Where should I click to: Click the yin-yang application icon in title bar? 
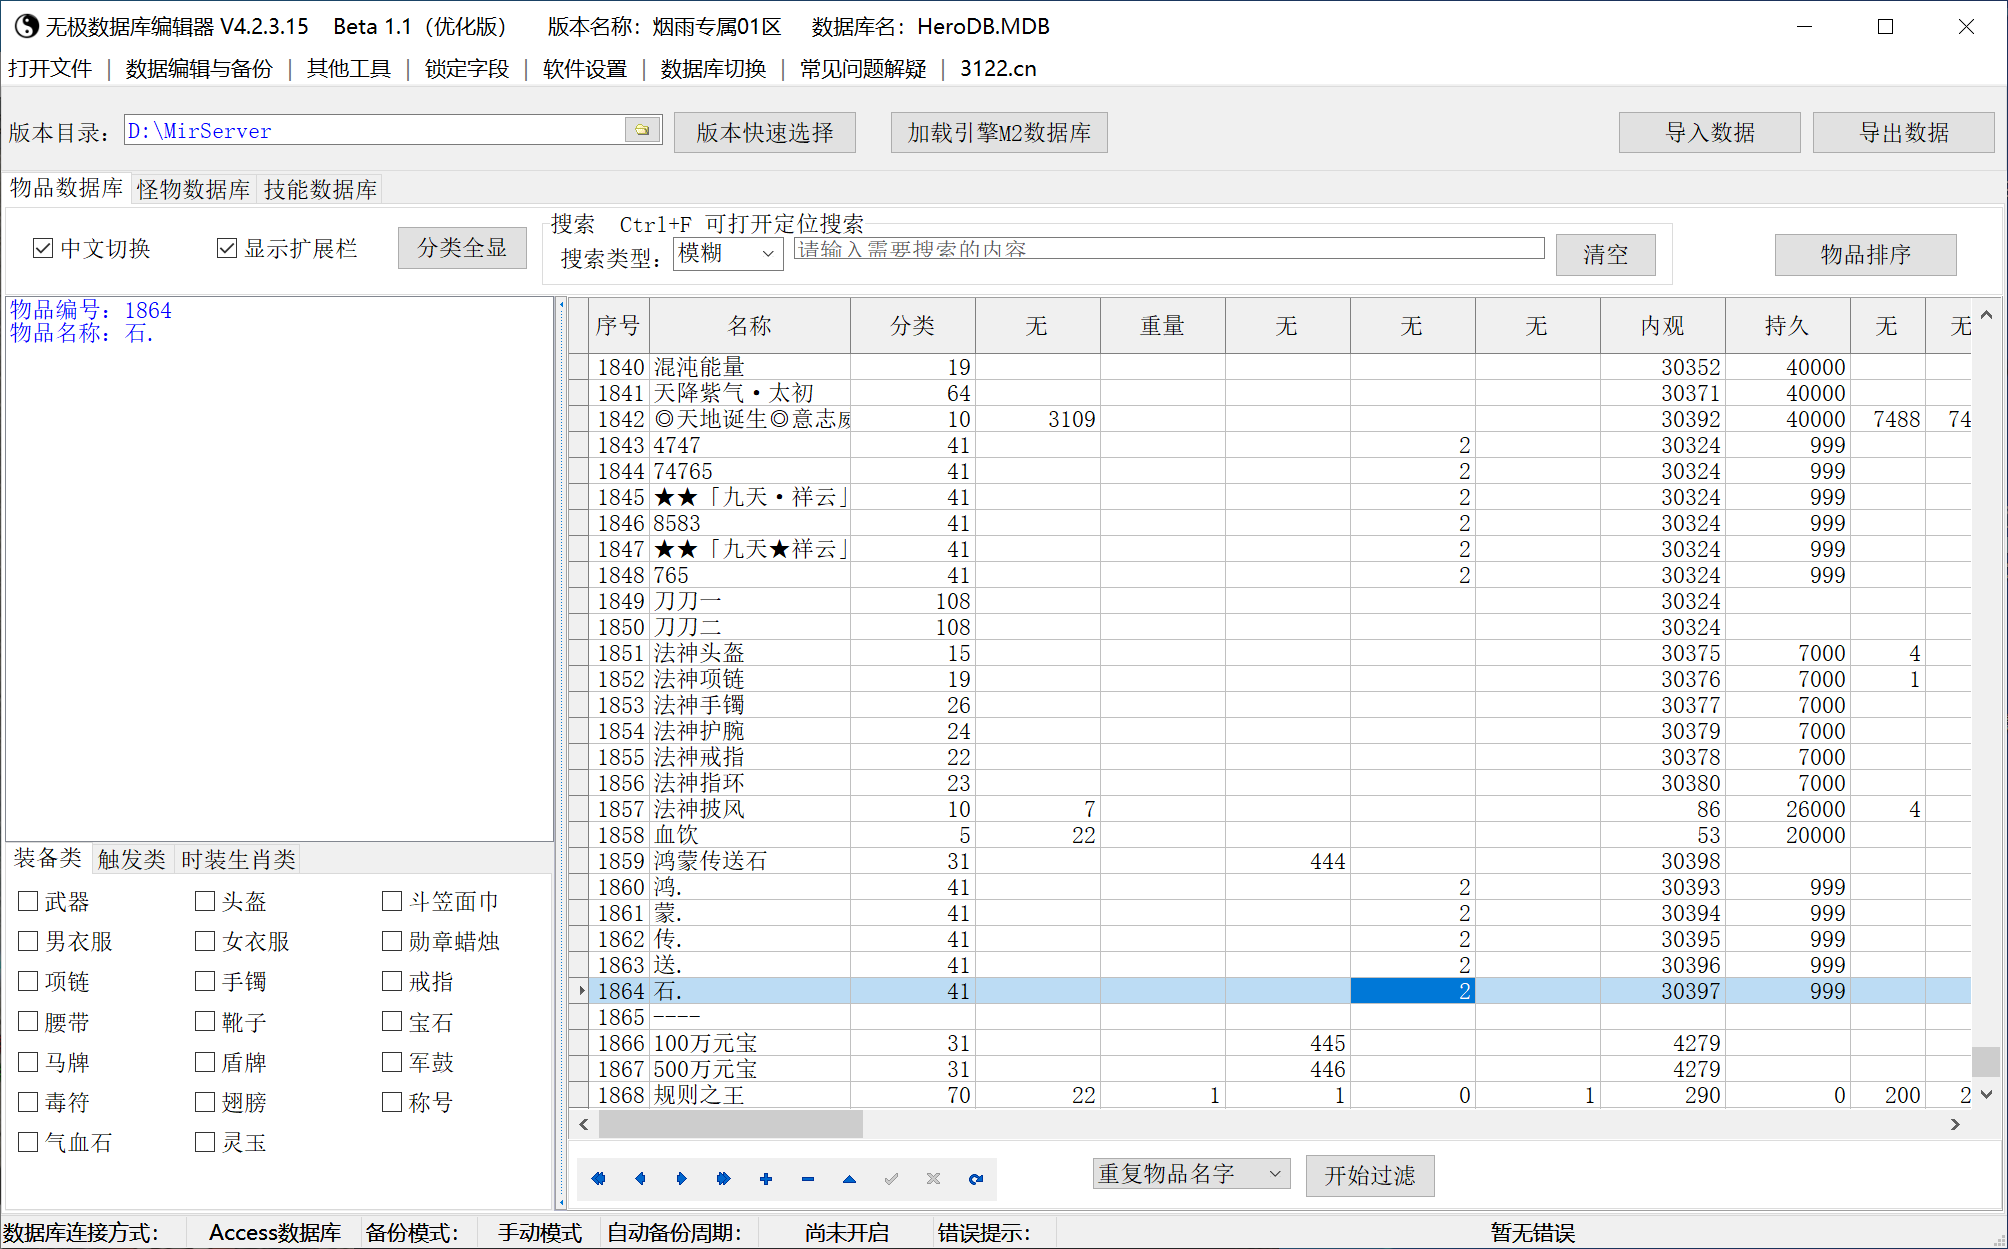point(26,26)
